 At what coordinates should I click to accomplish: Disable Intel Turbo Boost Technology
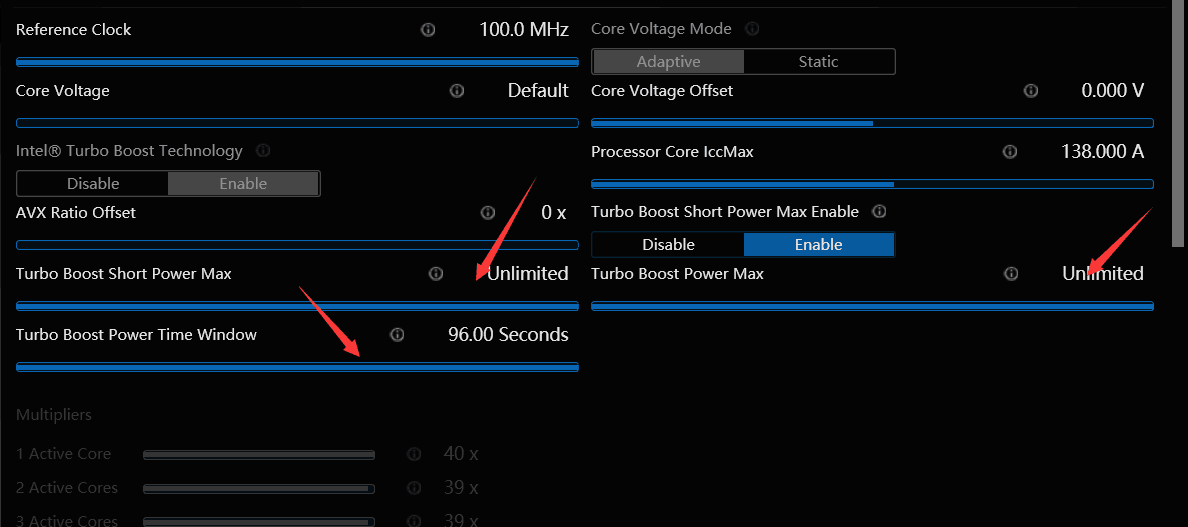pyautogui.click(x=93, y=184)
